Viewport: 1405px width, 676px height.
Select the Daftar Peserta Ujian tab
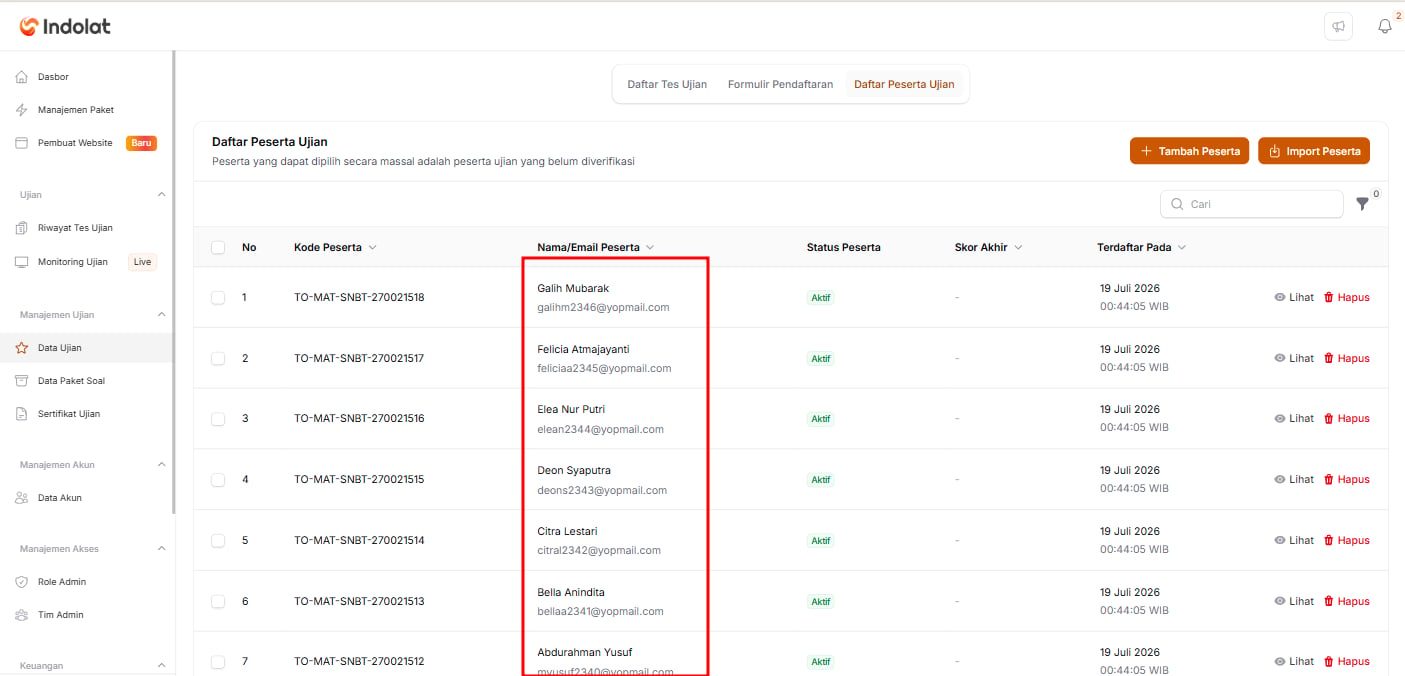click(x=904, y=85)
